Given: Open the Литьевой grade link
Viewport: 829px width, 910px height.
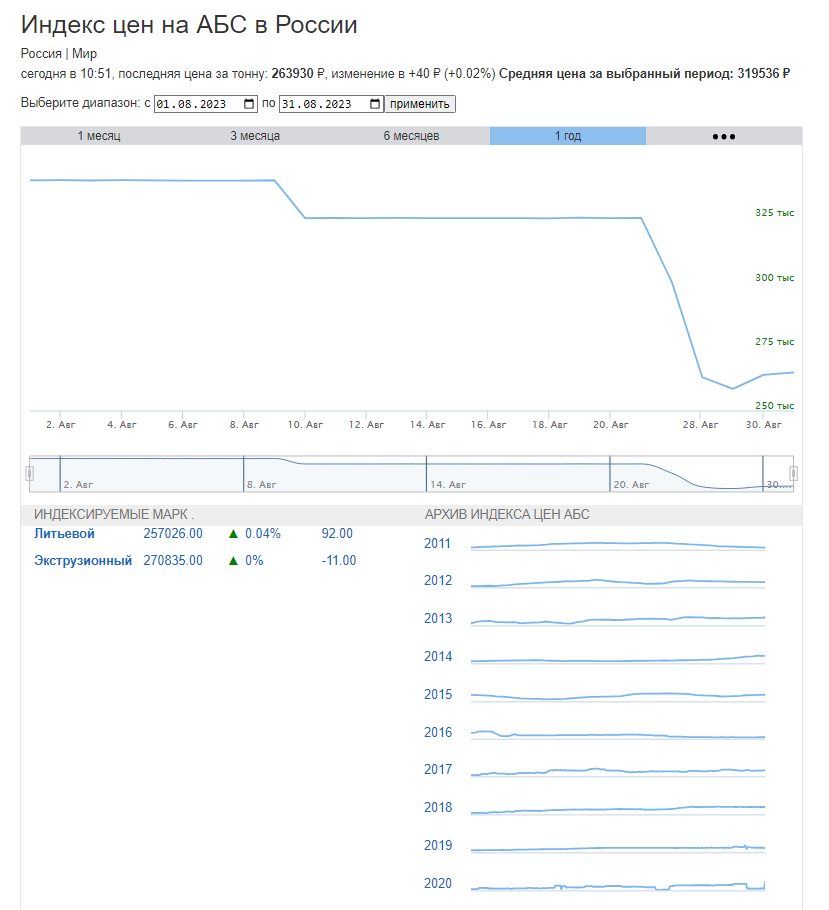Looking at the screenshot, I should (x=64, y=533).
